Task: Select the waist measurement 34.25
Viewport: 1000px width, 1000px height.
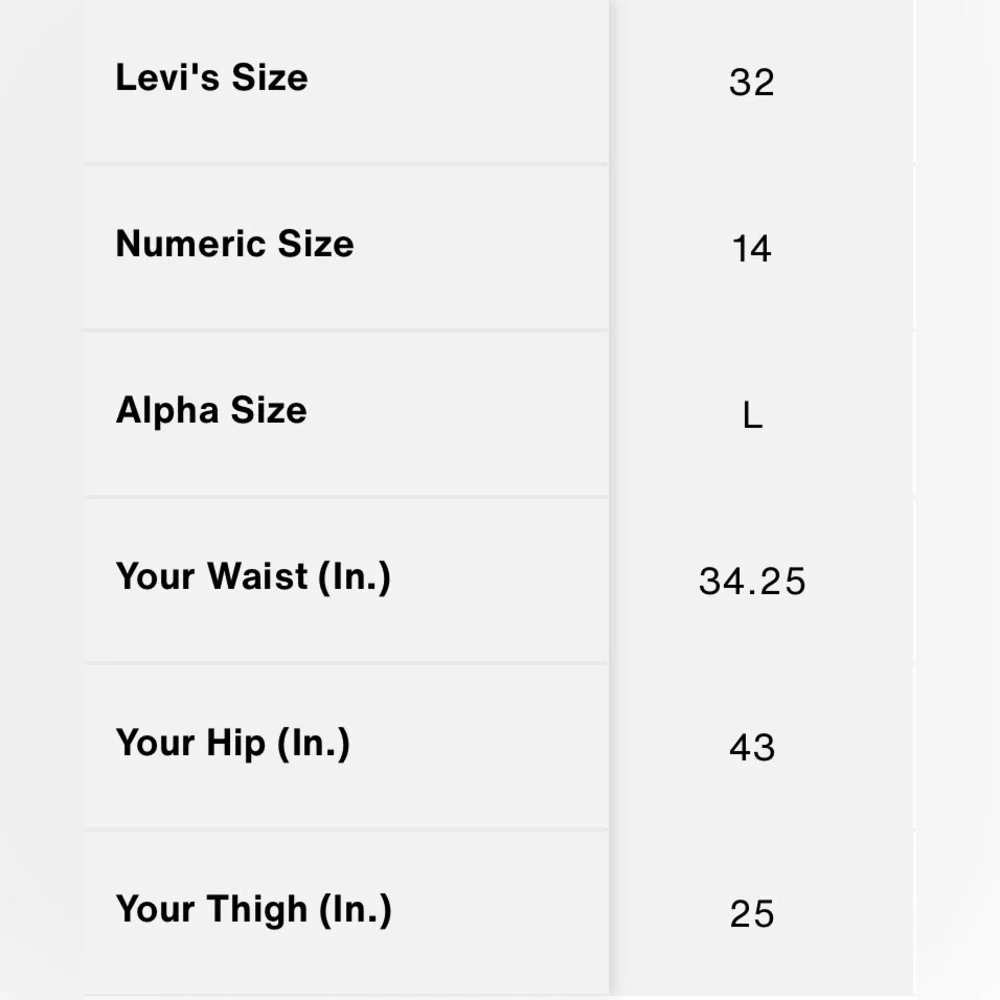Action: coord(752,581)
